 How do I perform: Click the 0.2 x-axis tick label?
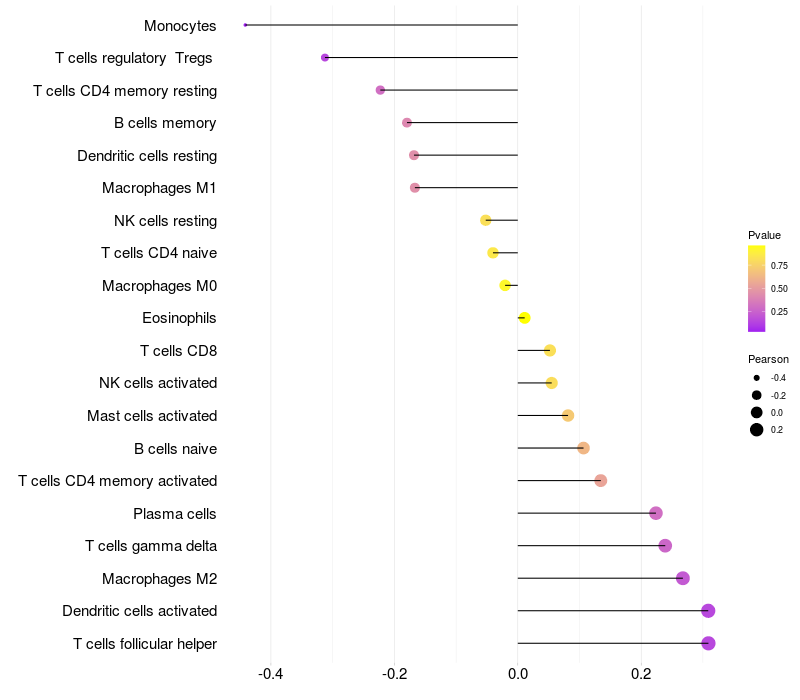[641, 674]
